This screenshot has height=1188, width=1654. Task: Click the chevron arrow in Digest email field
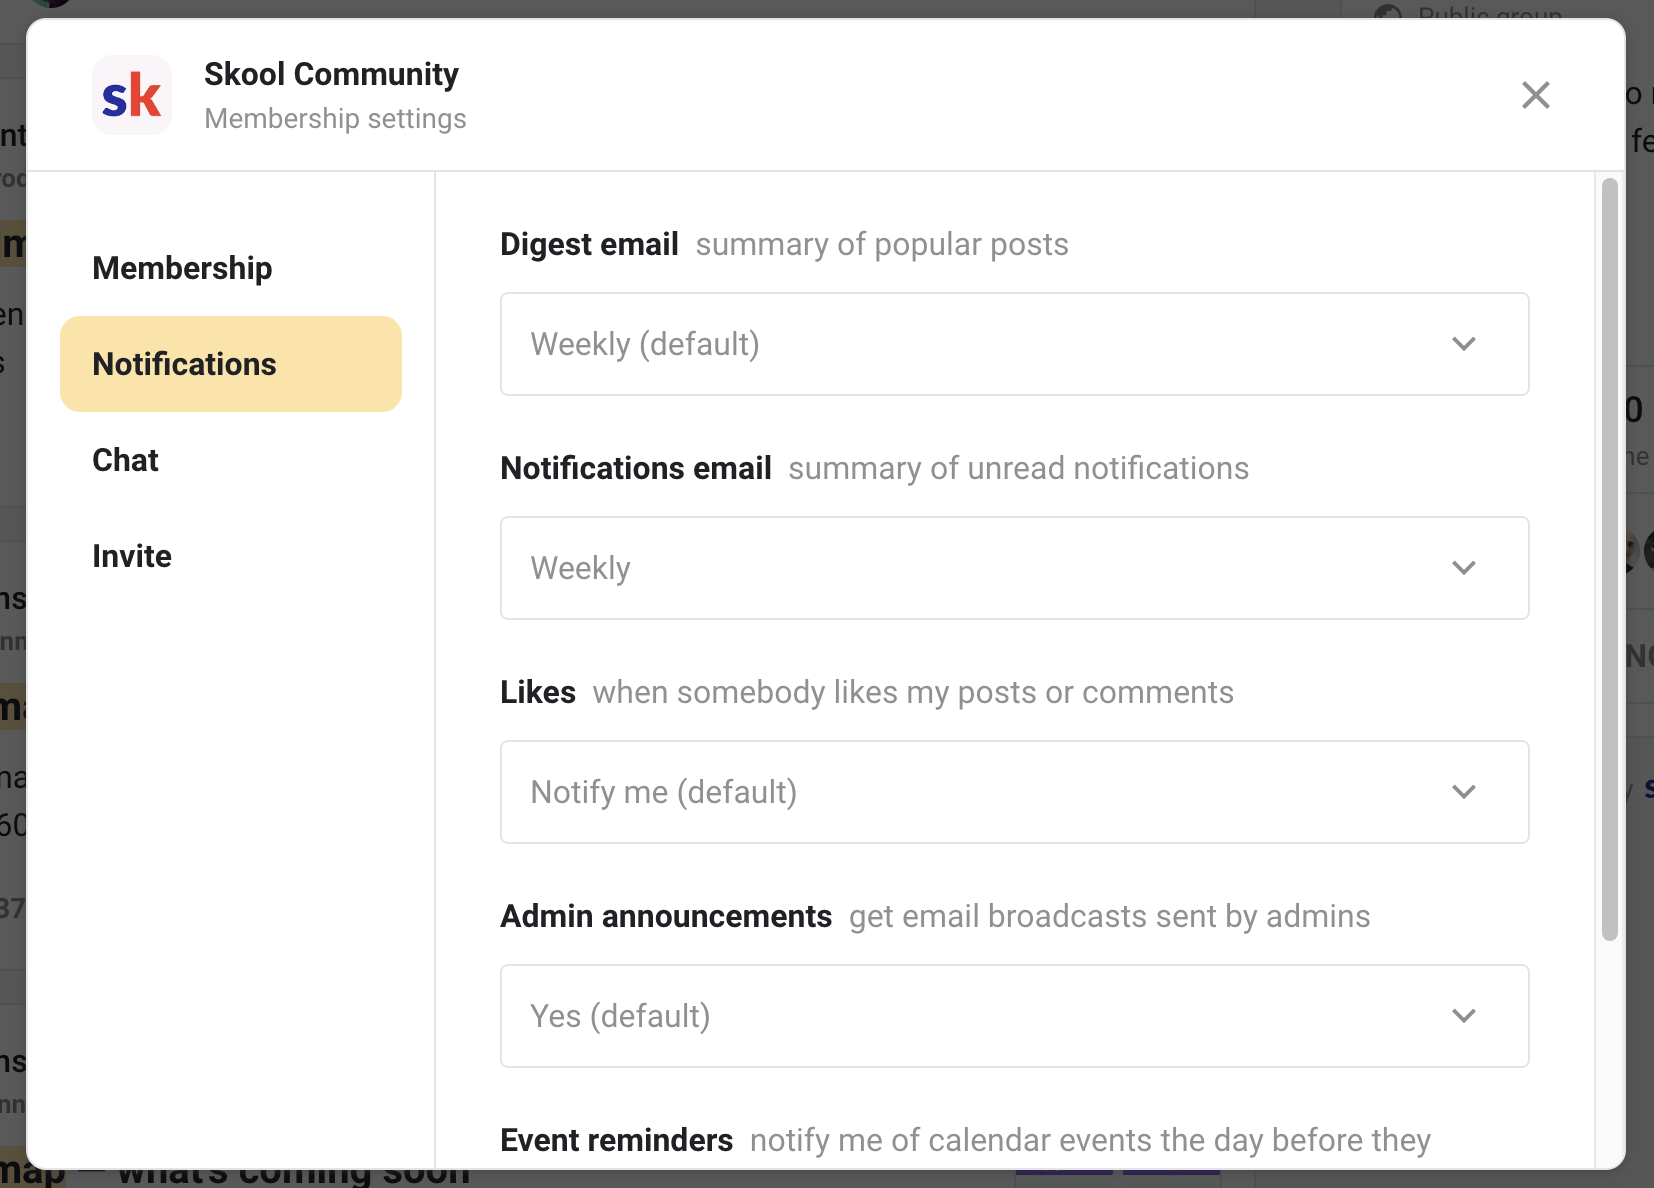click(x=1463, y=344)
